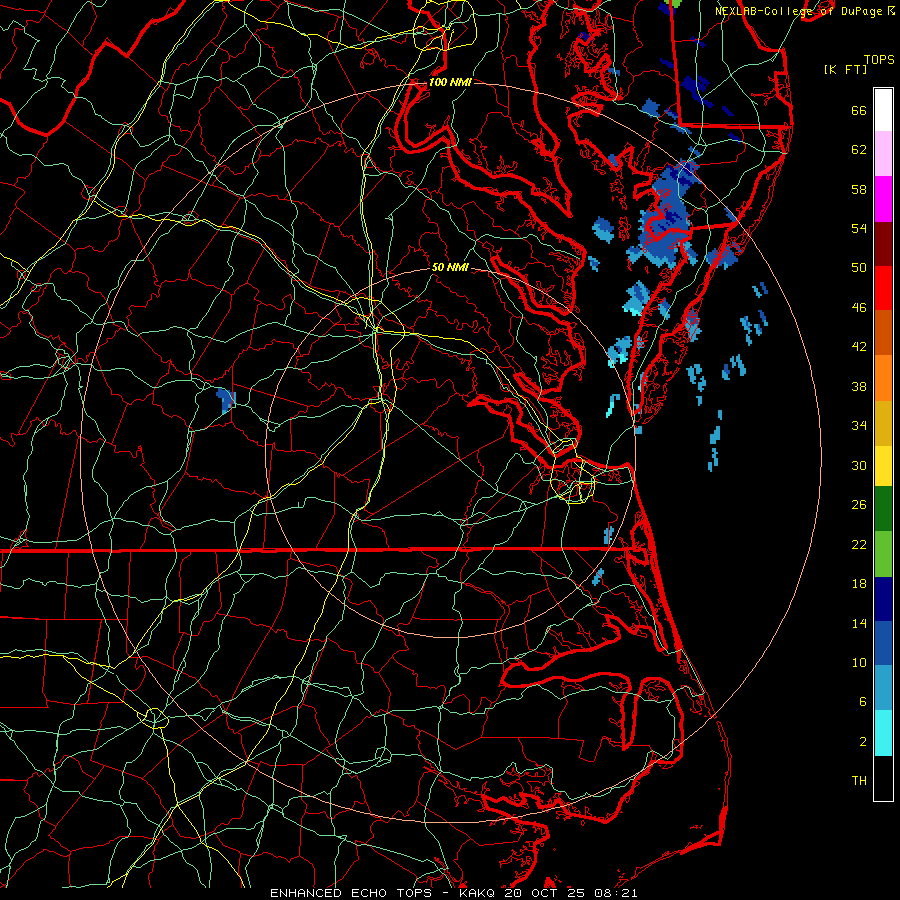
Task: Click the cyan legend swatch
Action: tap(883, 733)
